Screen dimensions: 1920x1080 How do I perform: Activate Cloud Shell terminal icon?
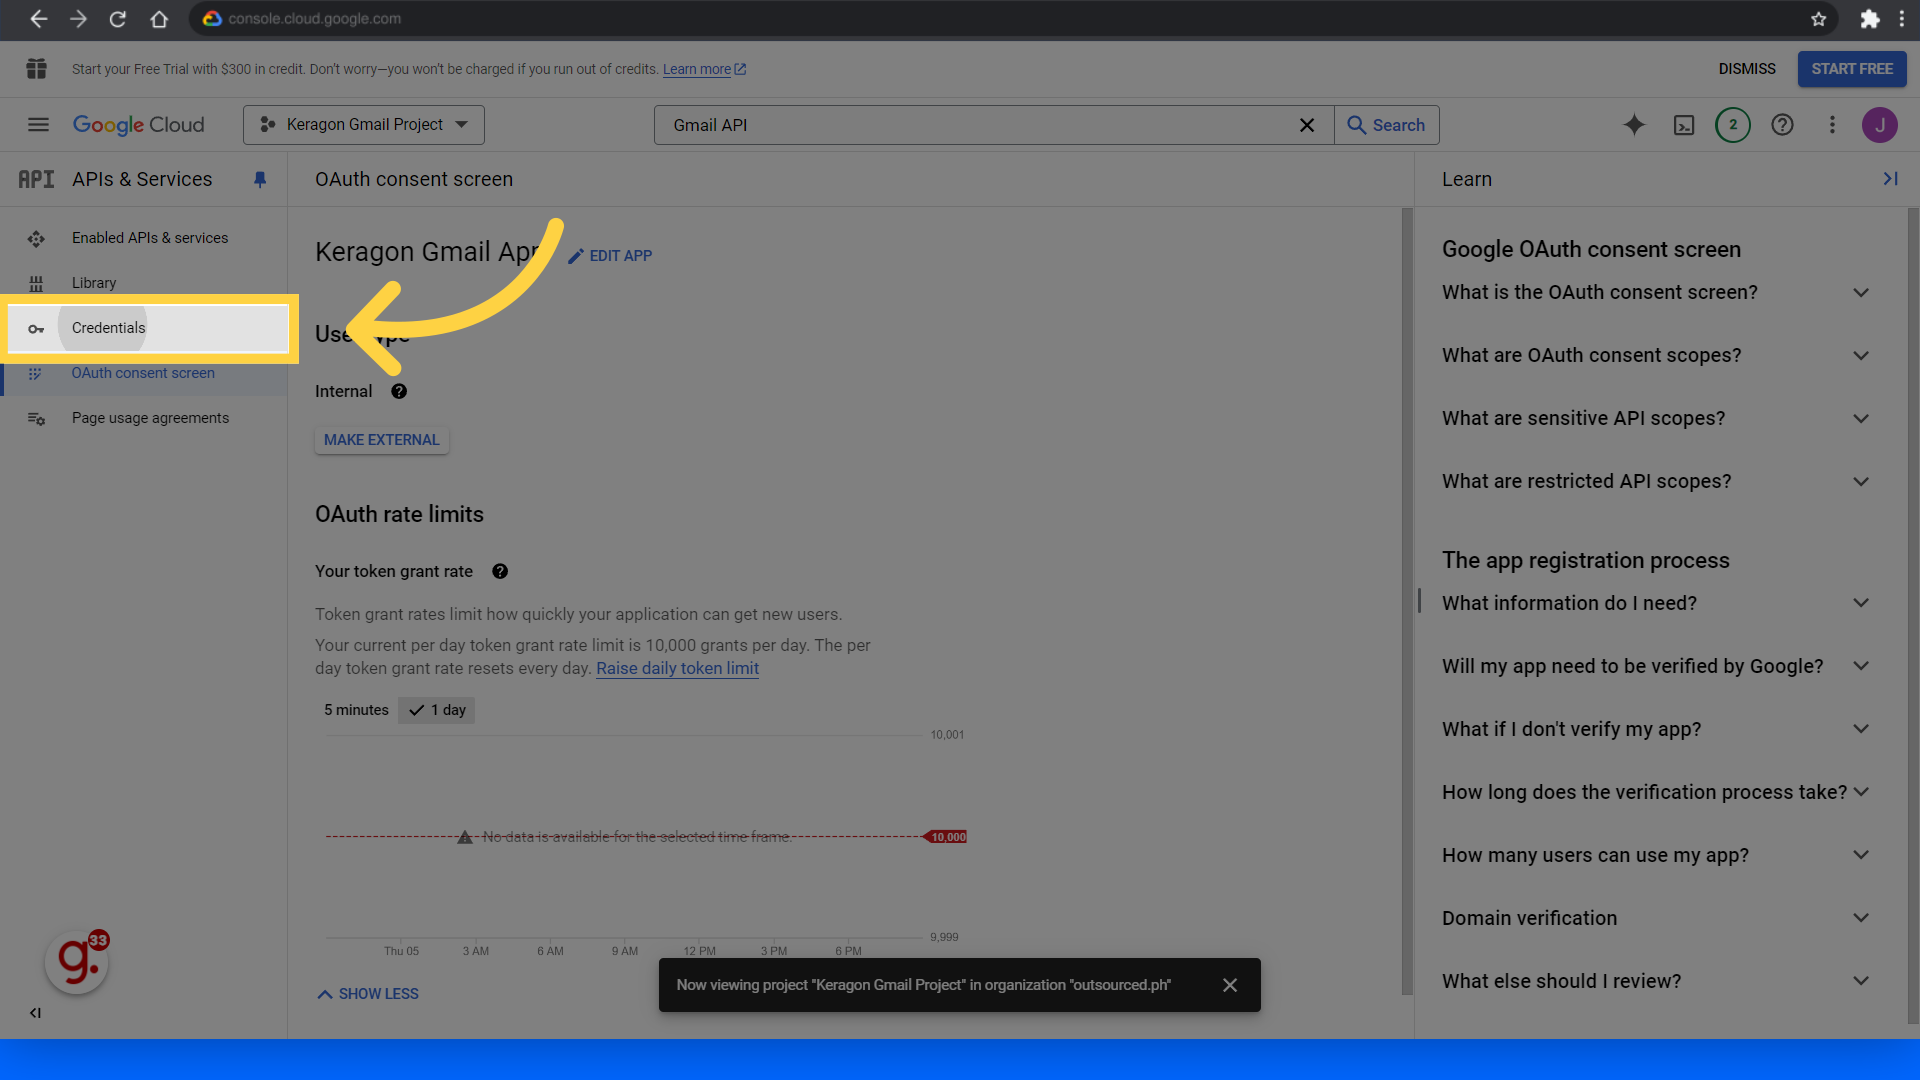pos(1684,125)
